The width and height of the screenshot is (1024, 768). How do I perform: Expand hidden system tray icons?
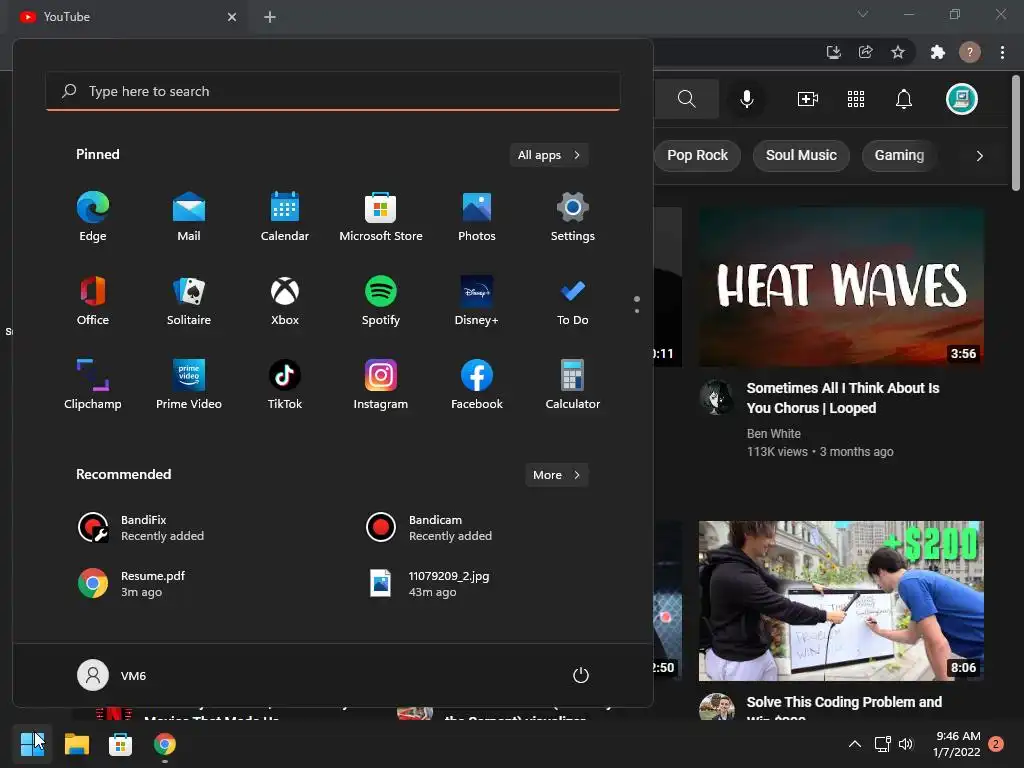click(854, 744)
